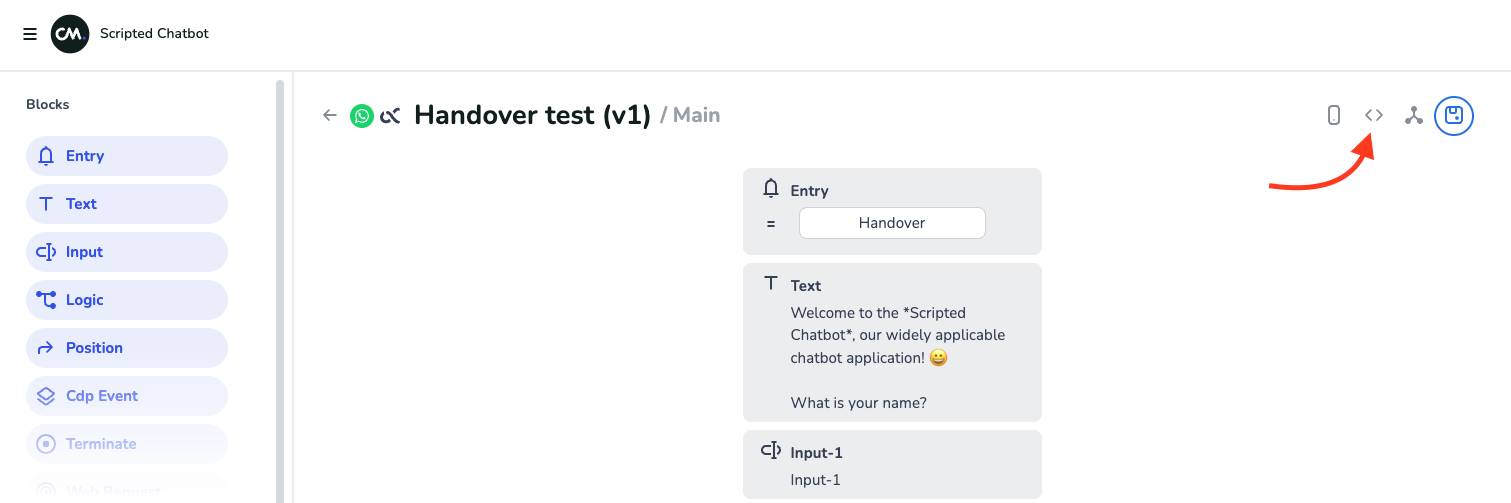
Task: Select the Entry block from sidebar
Action: coord(127,156)
